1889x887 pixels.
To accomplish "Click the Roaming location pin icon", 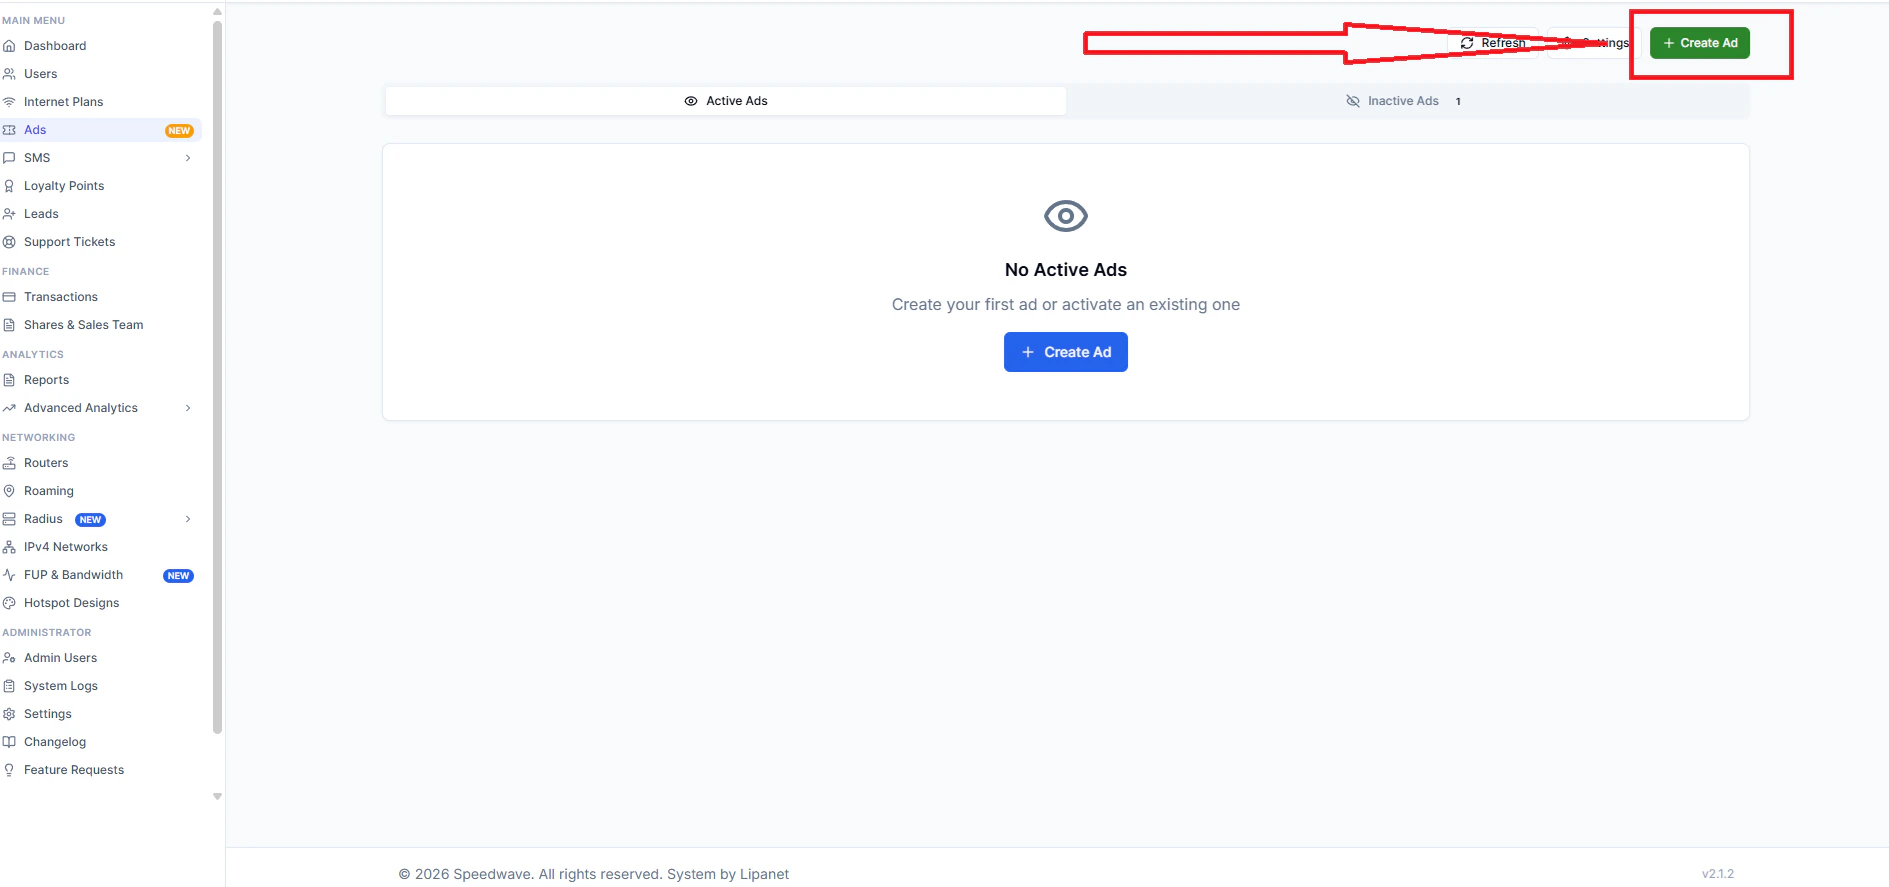I will (9, 491).
